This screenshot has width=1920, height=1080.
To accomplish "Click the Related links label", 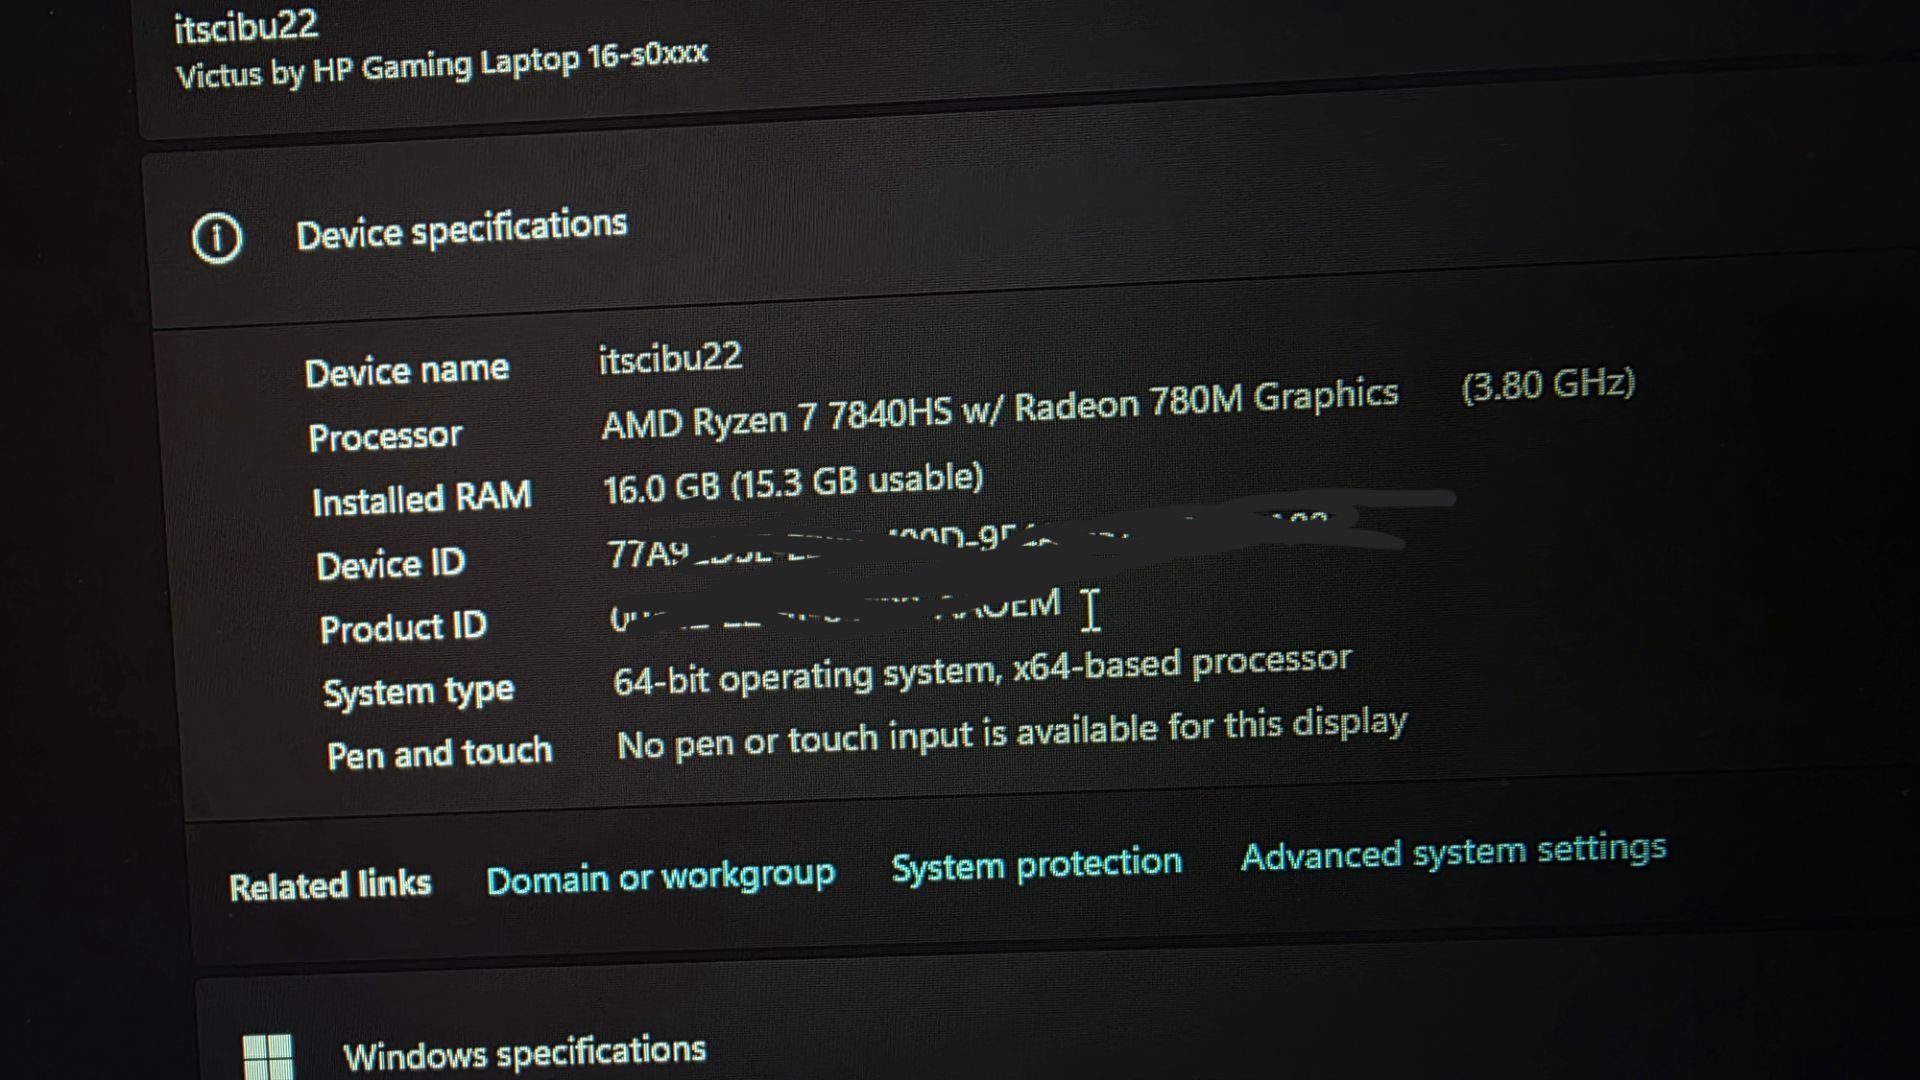I will tap(330, 885).
